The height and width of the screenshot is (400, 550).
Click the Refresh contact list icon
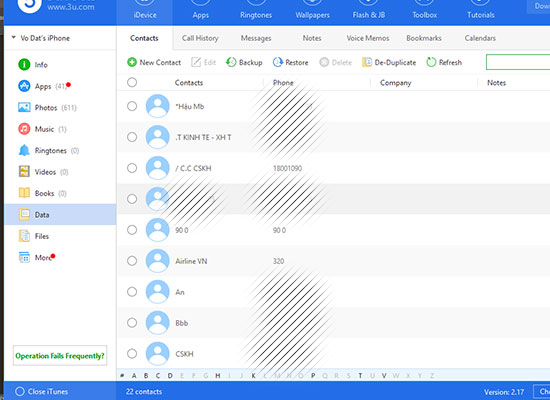[431, 62]
